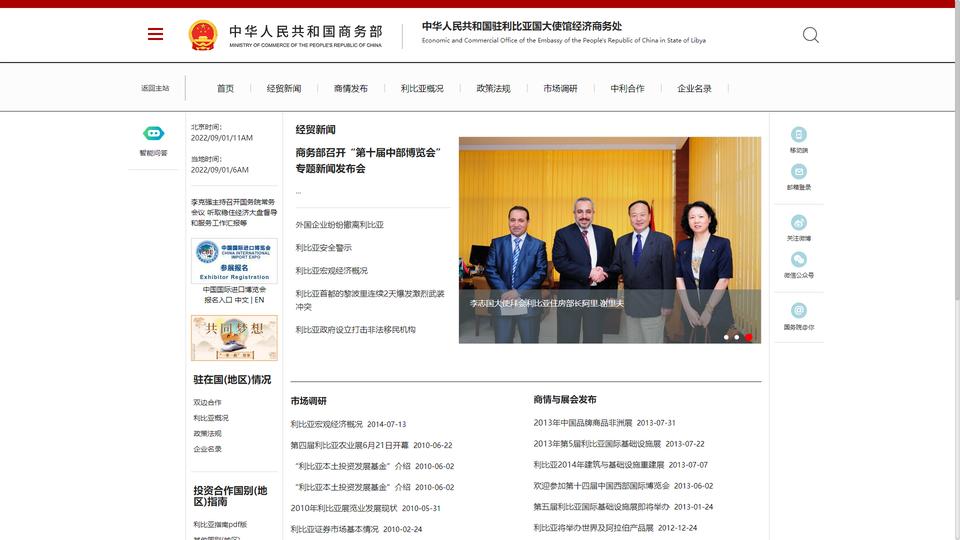Click 返回主站 link
960x540 pixels.
tap(155, 88)
